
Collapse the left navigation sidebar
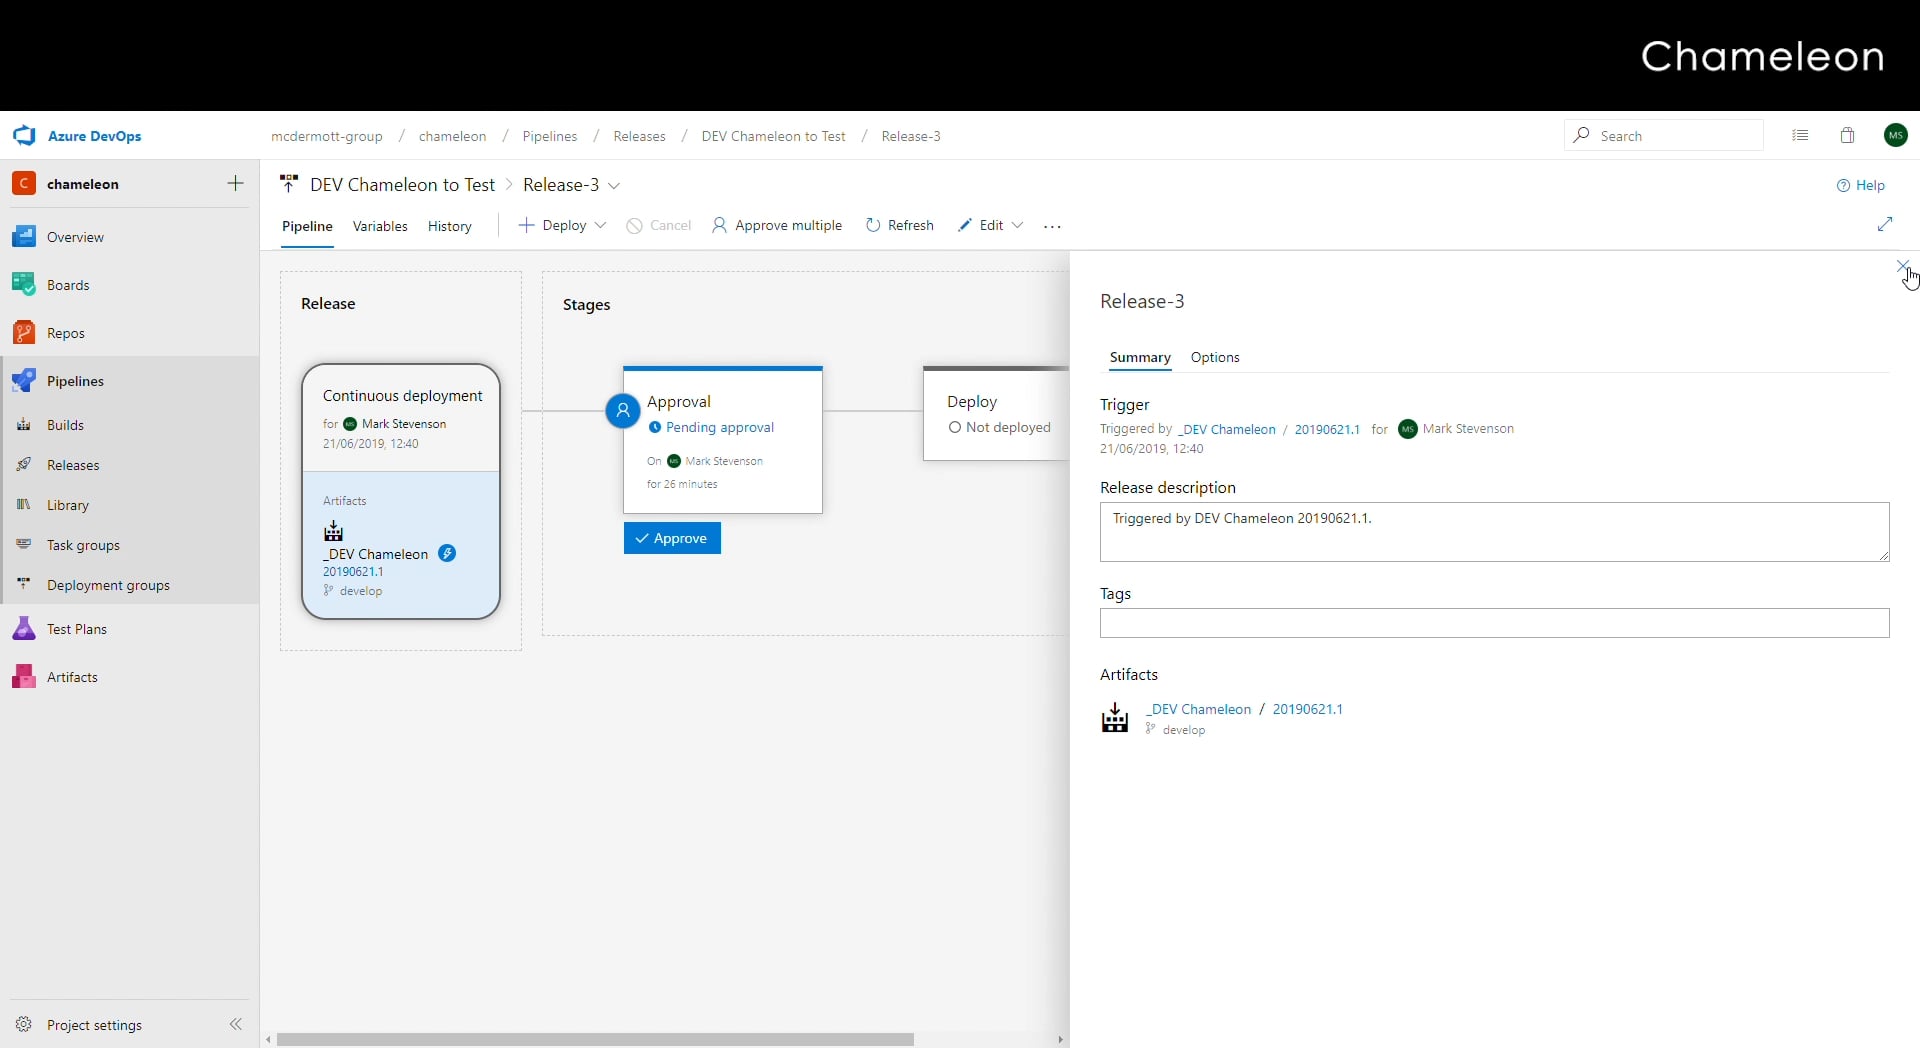click(x=236, y=1024)
